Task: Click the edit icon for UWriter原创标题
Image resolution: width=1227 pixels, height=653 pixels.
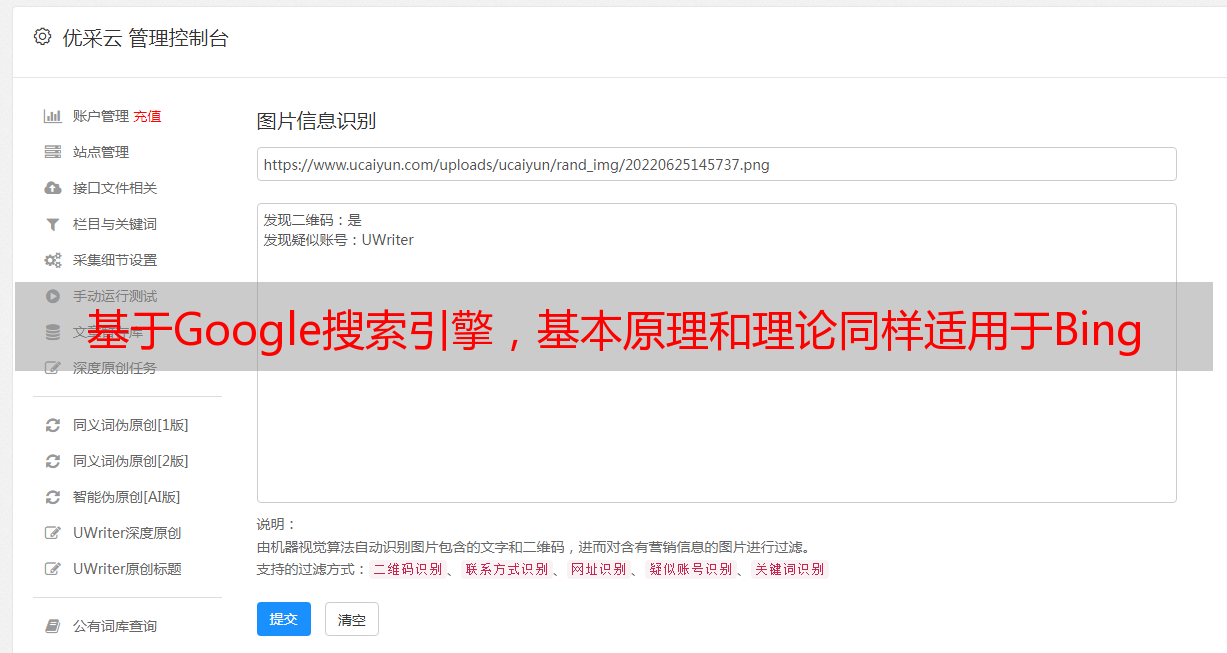Action: tap(53, 569)
